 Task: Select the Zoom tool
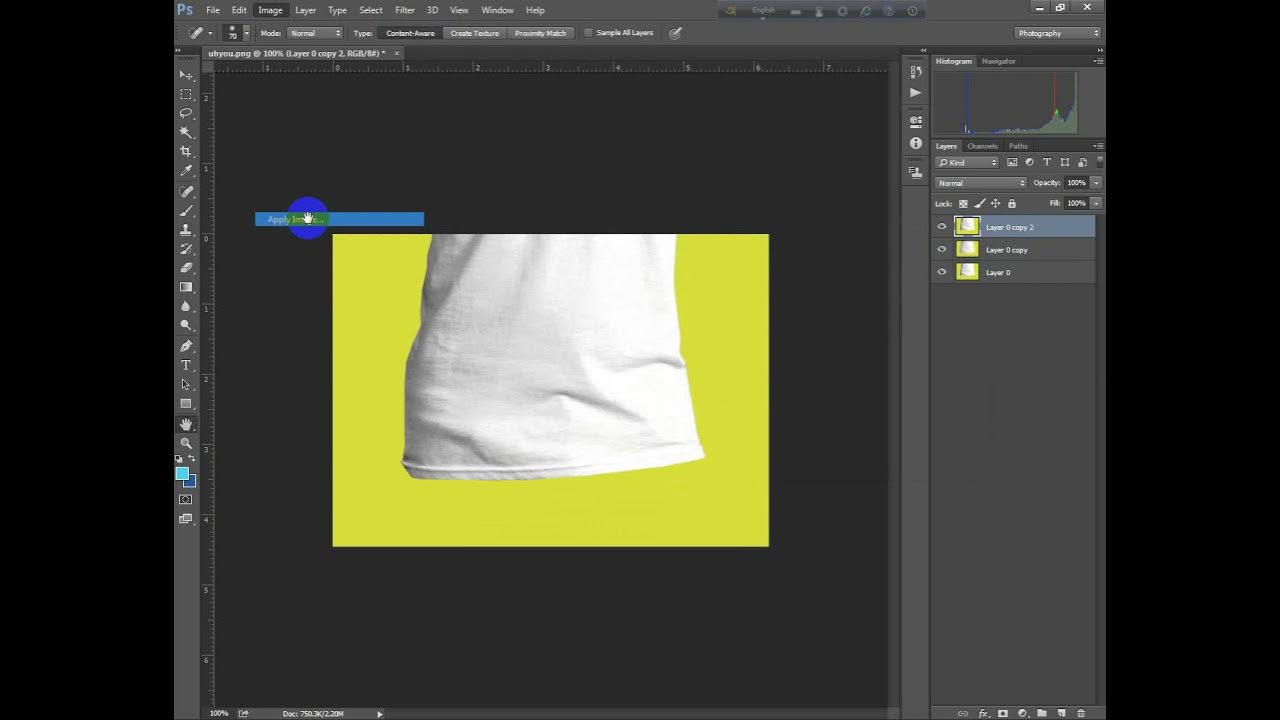coord(186,443)
